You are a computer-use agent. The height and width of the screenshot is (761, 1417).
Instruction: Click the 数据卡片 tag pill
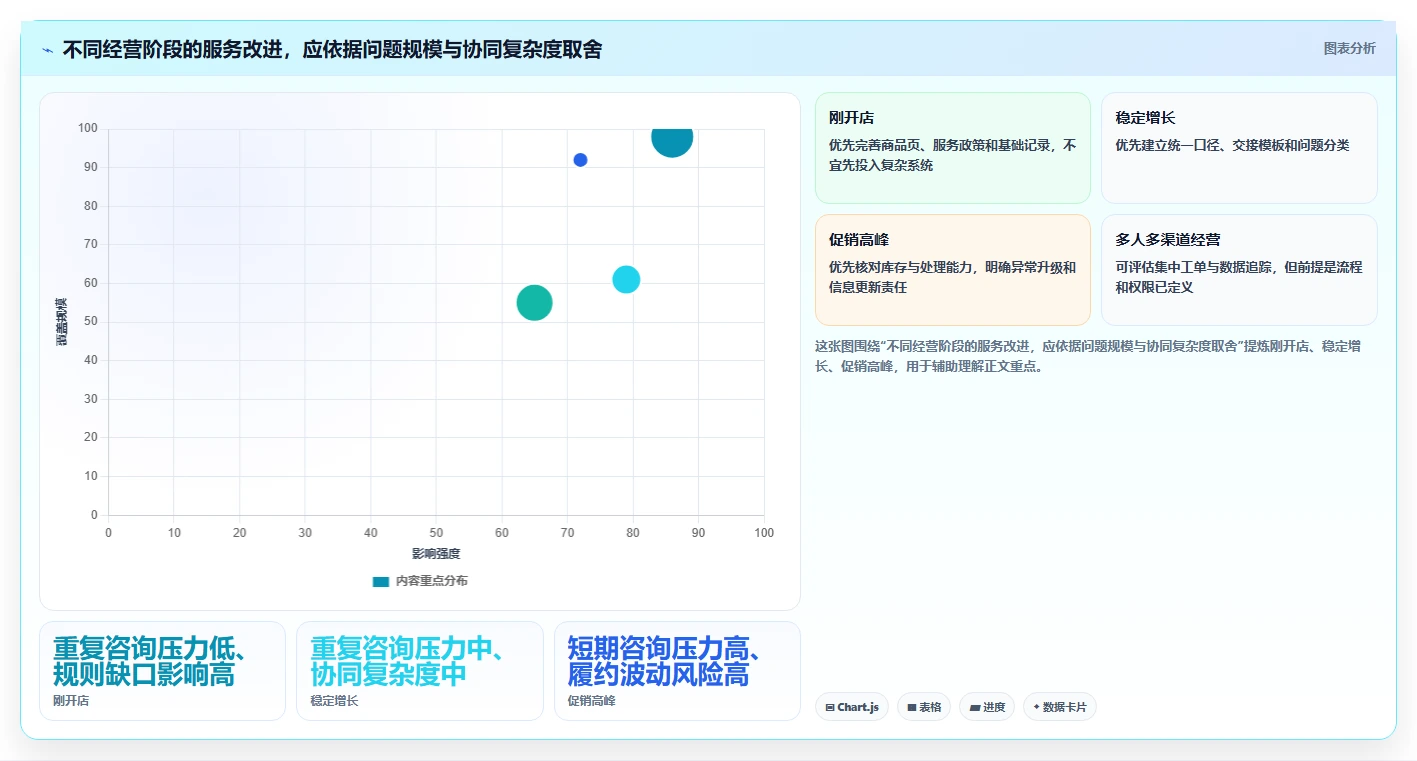coord(1060,707)
